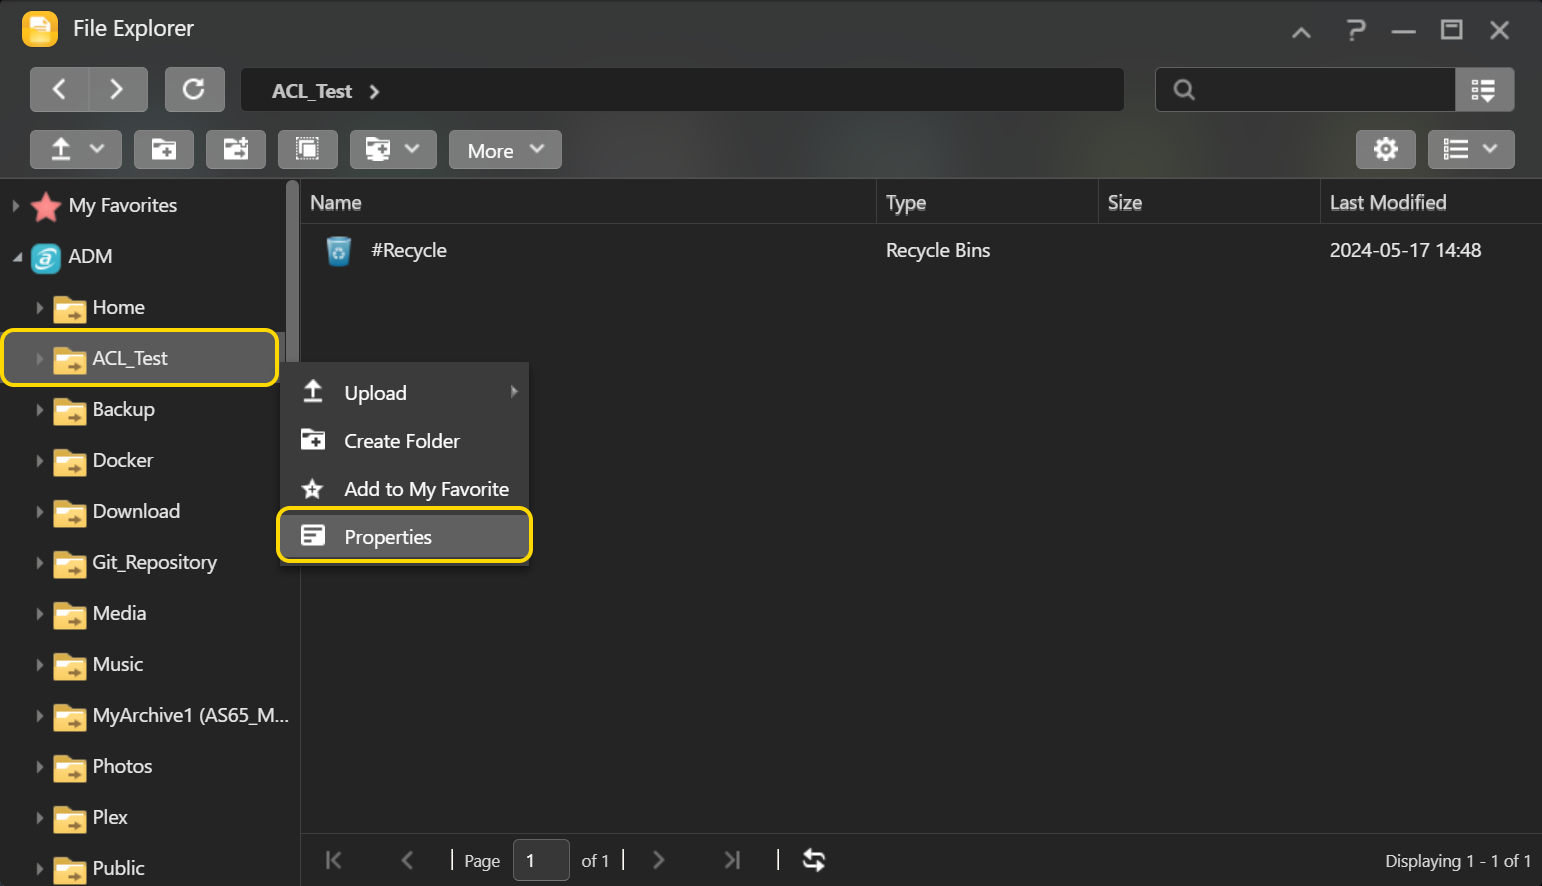Go to first page
The image size is (1542, 886).
(x=334, y=860)
